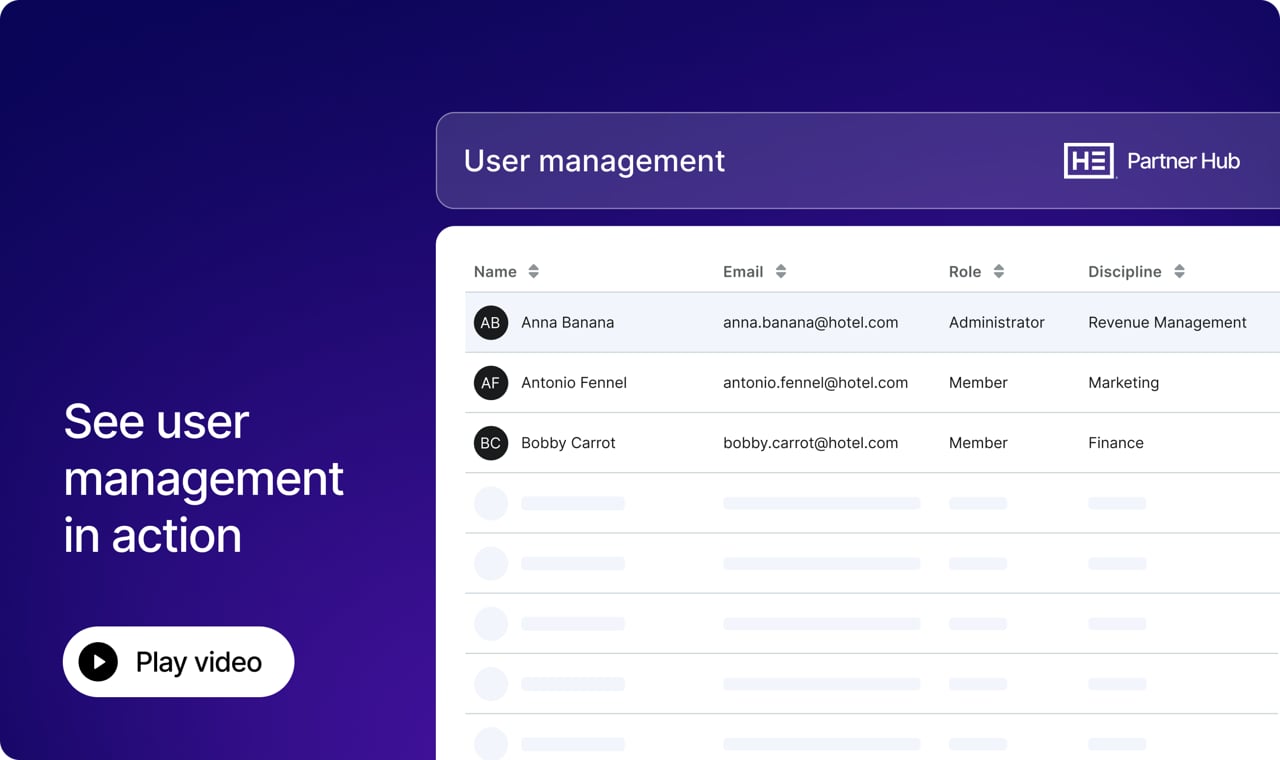1280x760 pixels.
Task: Click Marketing discipline for Antonio Fennel
Action: coord(1124,383)
